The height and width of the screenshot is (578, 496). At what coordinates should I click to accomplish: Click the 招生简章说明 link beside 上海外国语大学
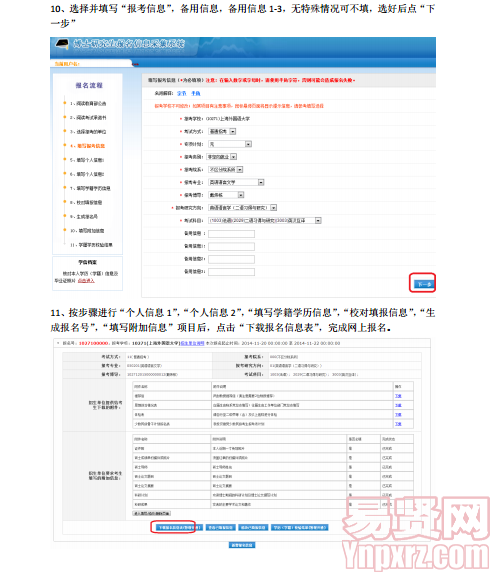(192, 343)
